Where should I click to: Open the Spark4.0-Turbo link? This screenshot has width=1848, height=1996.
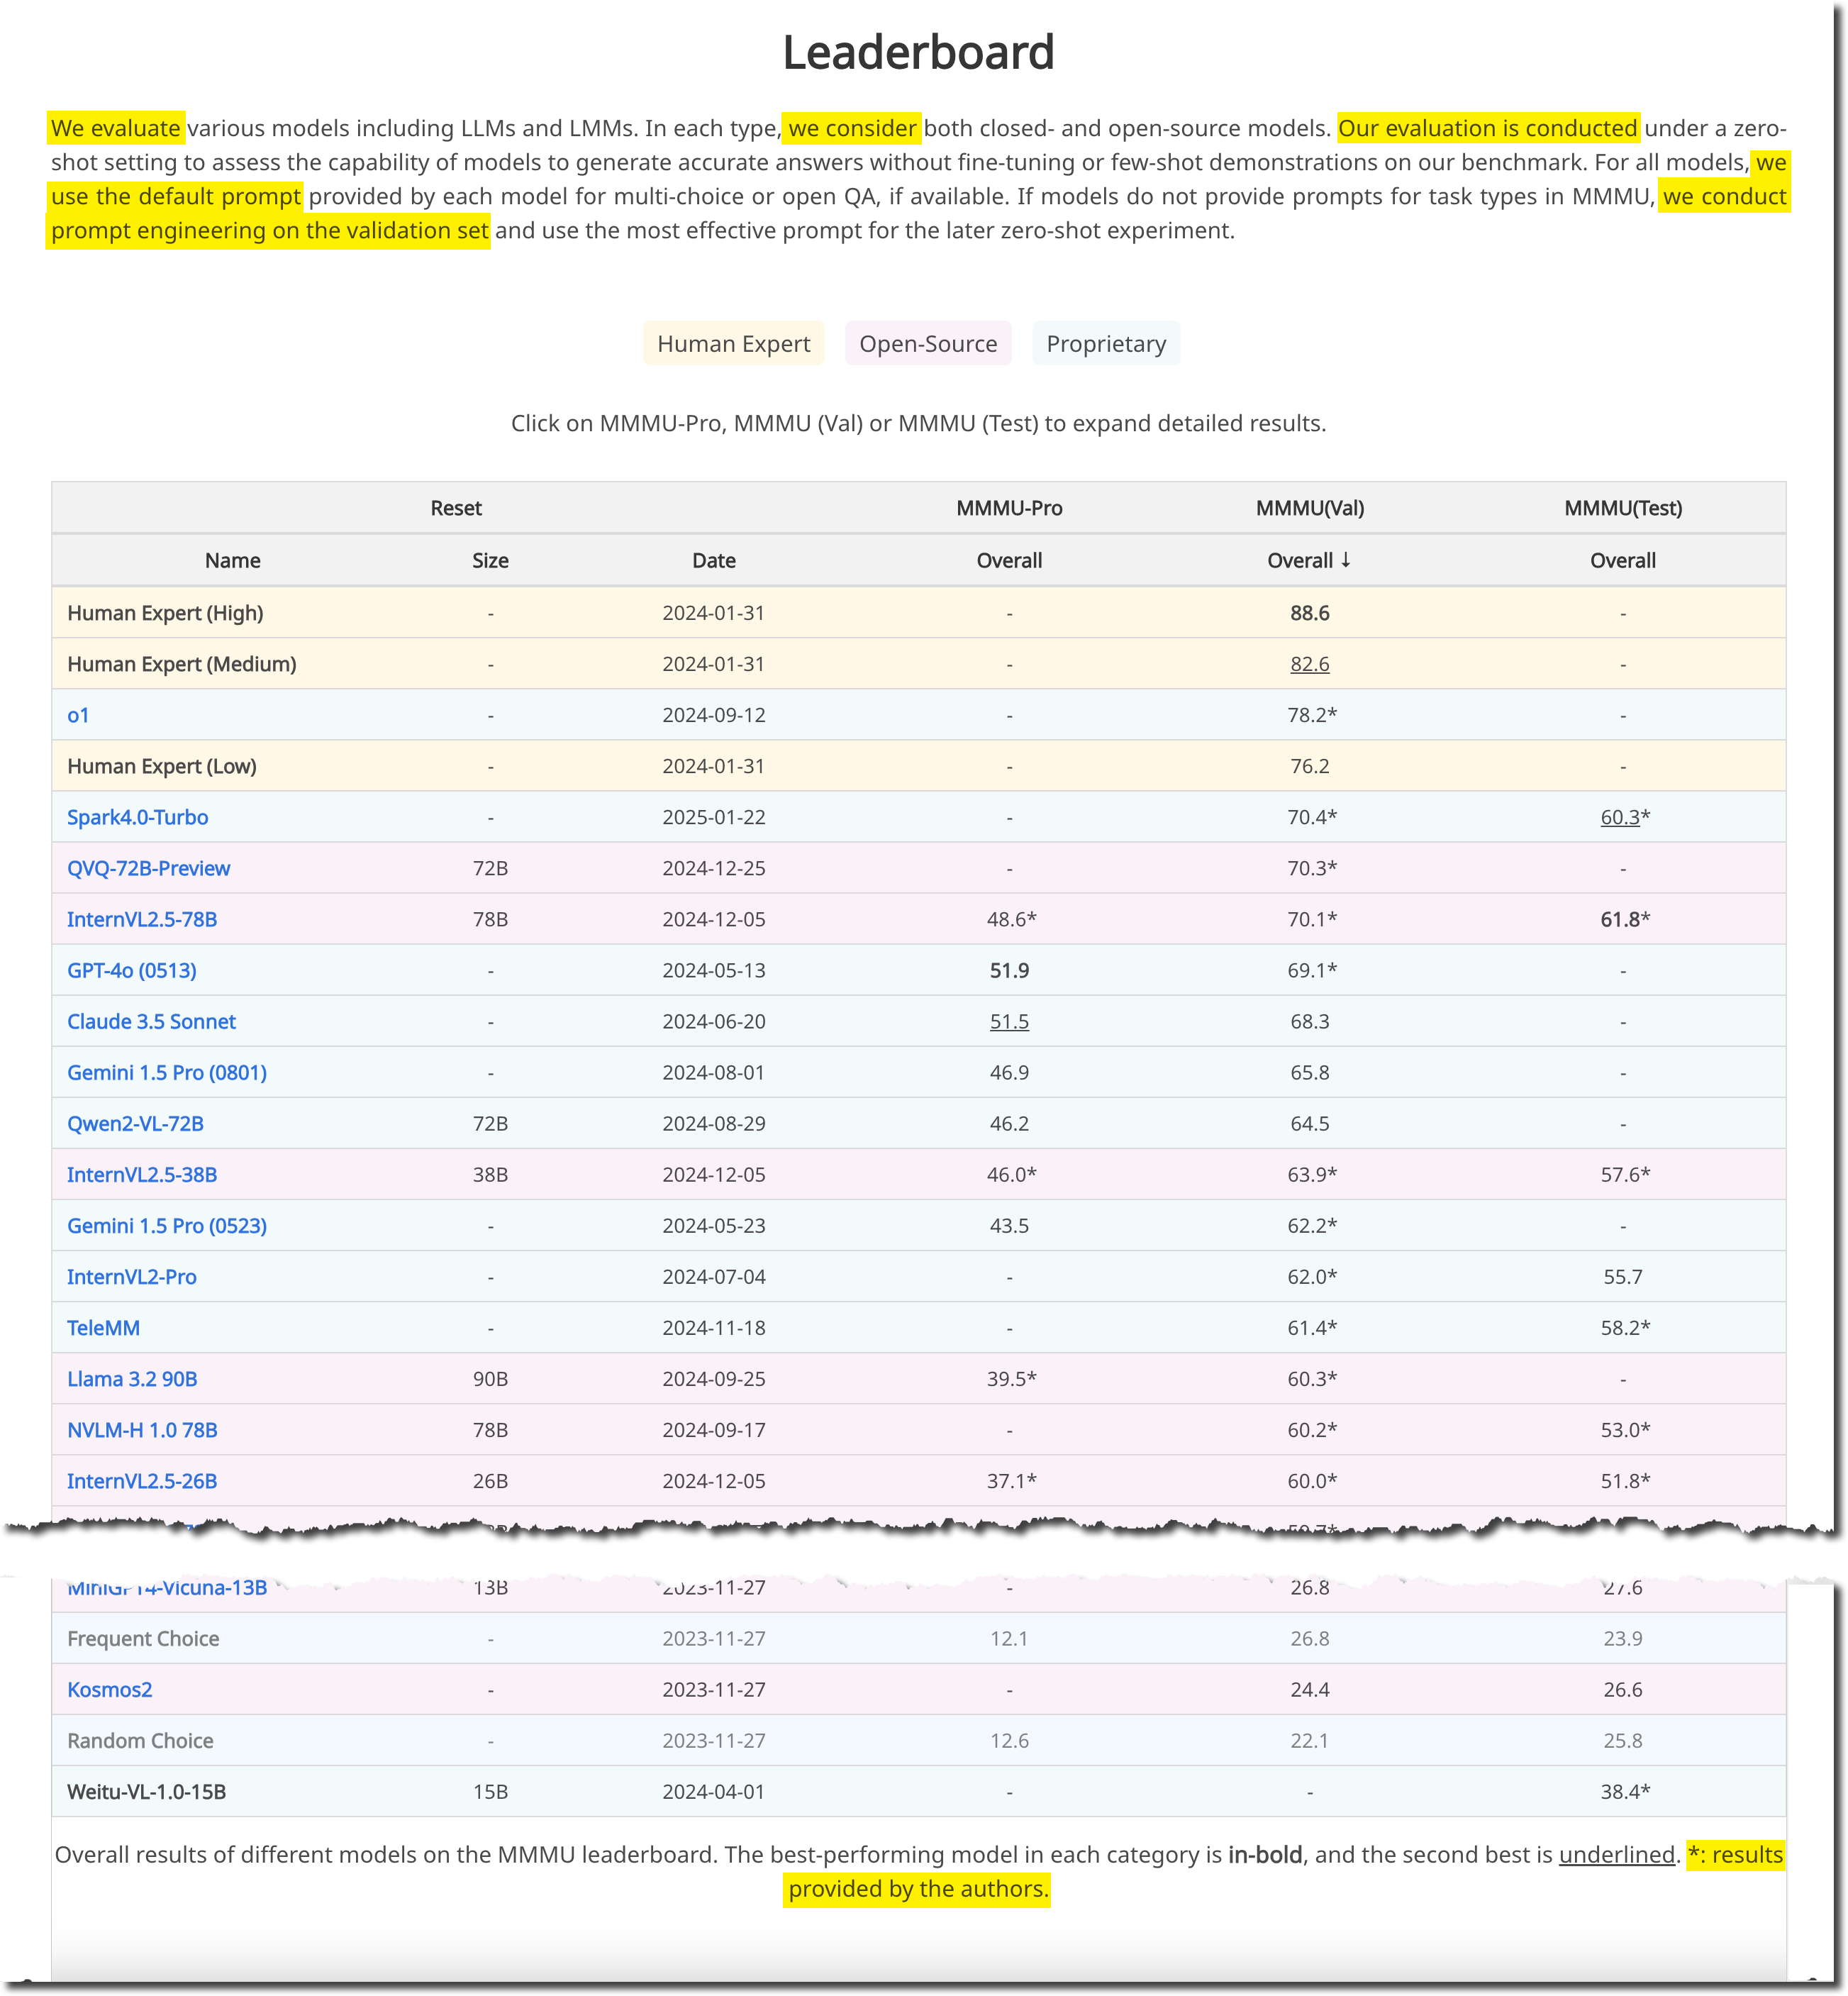(x=137, y=817)
